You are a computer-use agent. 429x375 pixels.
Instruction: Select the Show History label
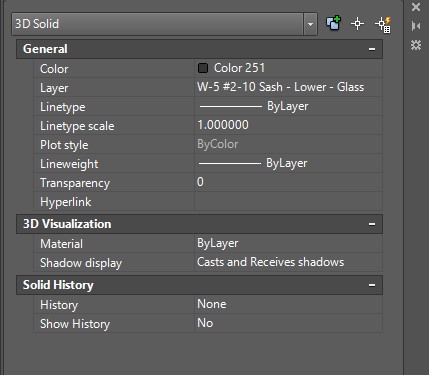(75, 324)
